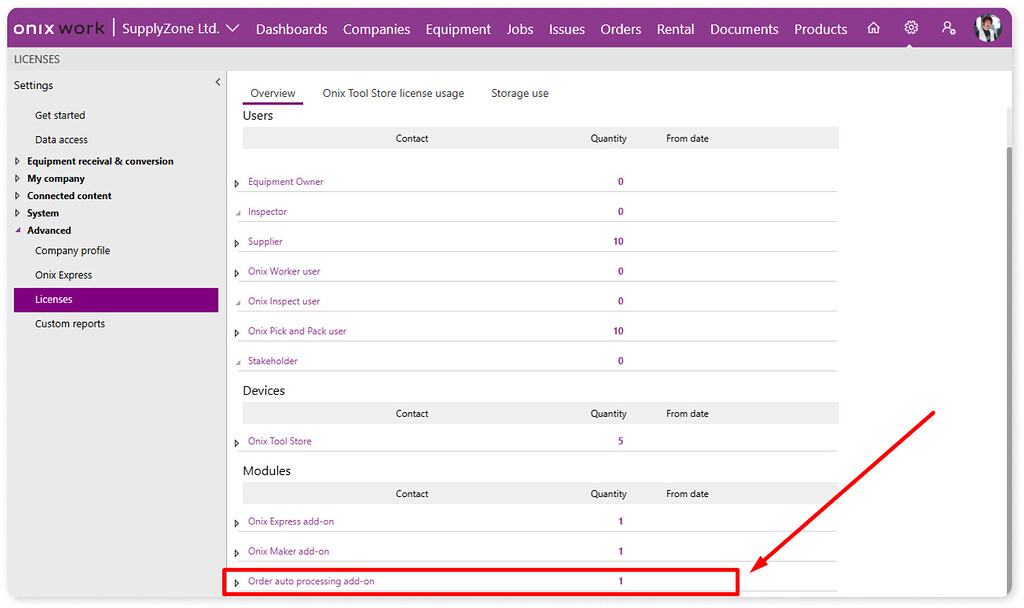The height and width of the screenshot is (608, 1024).
Task: Open the SupplyZone Ltd. company selector
Action: pyautogui.click(x=180, y=29)
